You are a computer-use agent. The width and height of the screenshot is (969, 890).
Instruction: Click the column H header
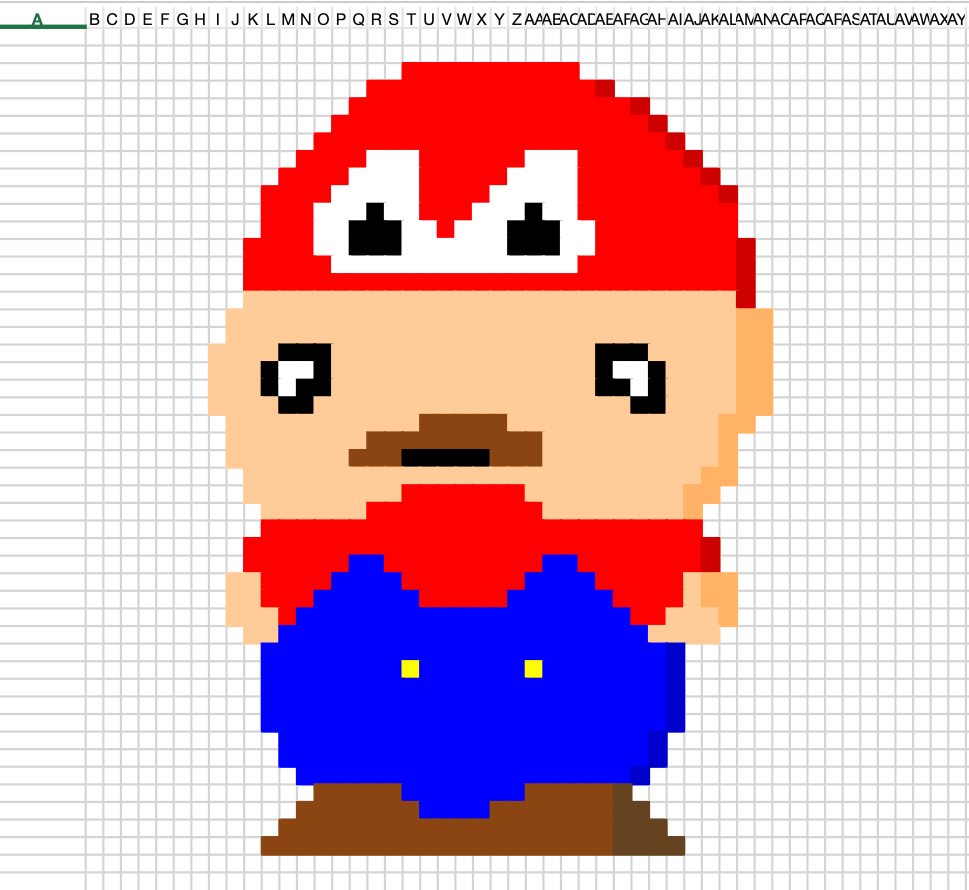tap(200, 19)
